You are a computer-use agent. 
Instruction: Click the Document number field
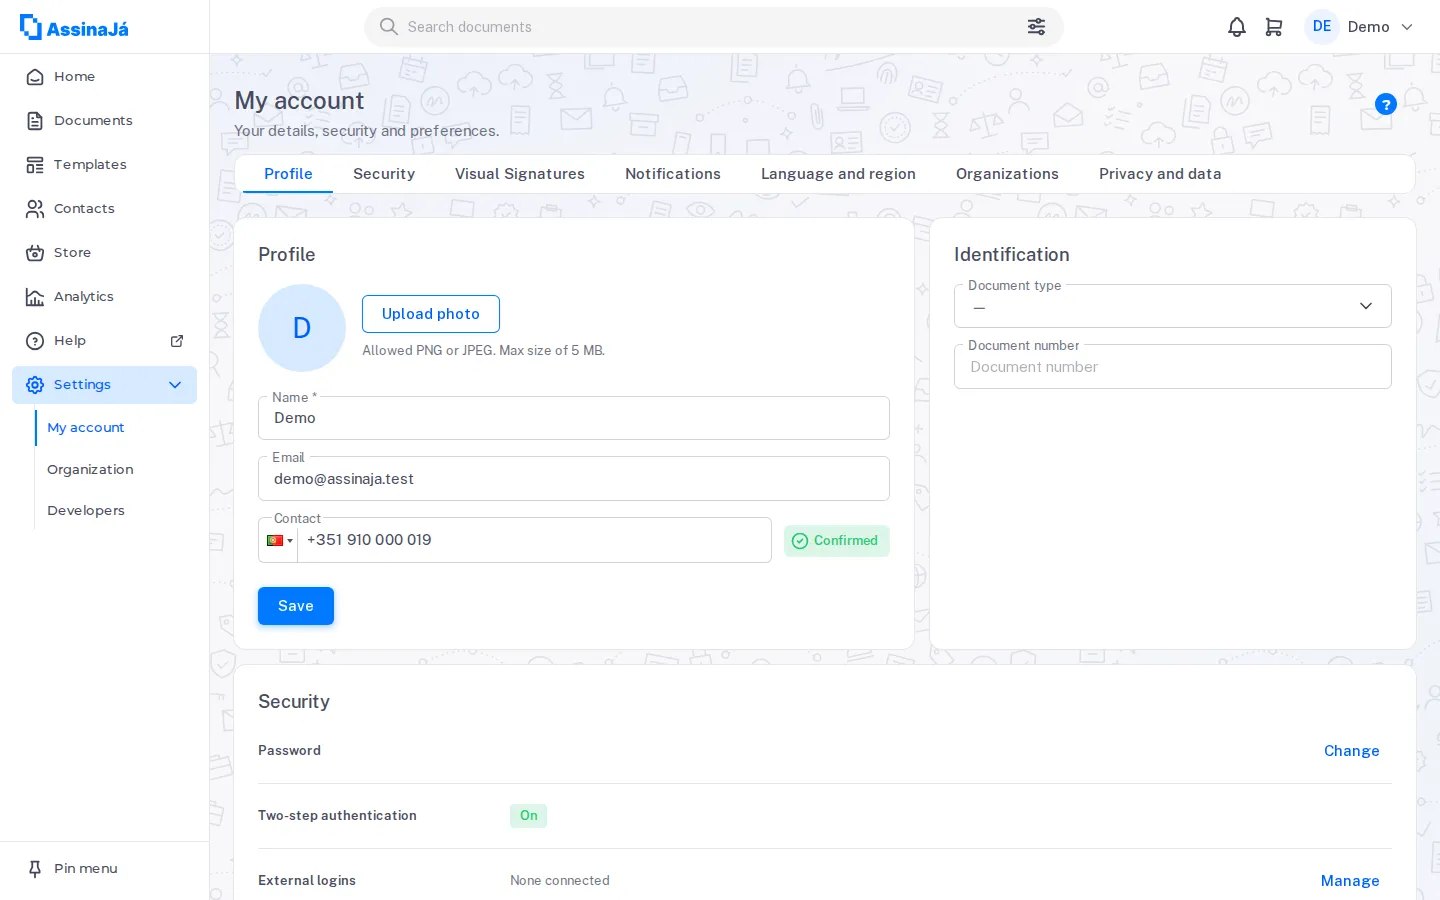pyautogui.click(x=1173, y=367)
